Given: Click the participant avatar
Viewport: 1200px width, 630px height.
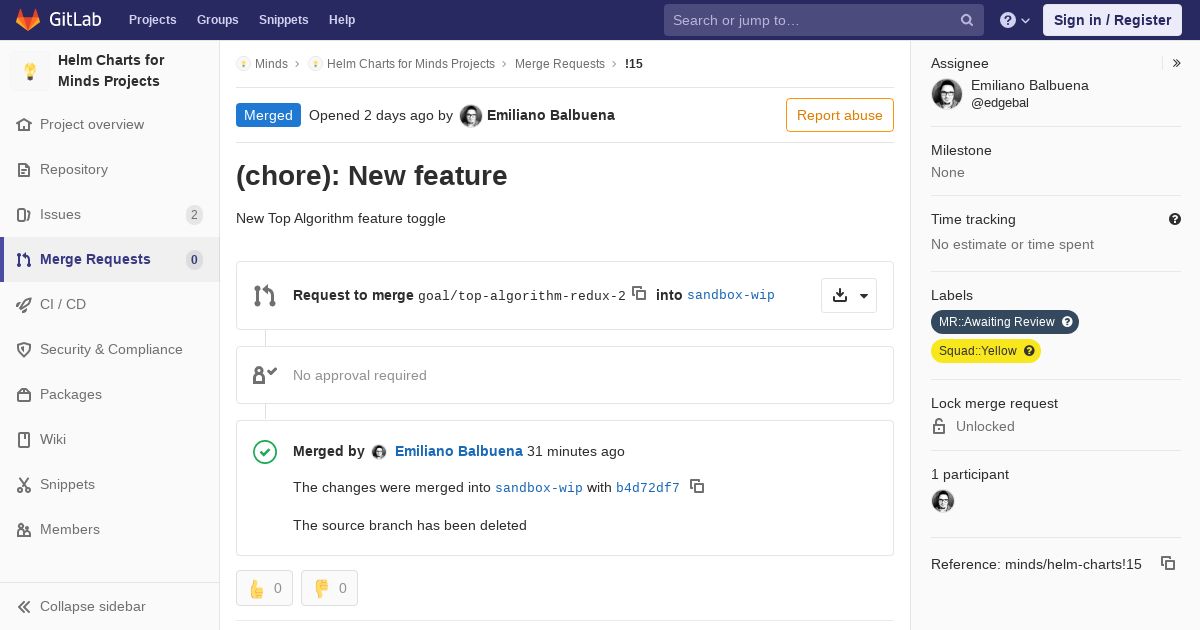Looking at the screenshot, I should click(943, 501).
